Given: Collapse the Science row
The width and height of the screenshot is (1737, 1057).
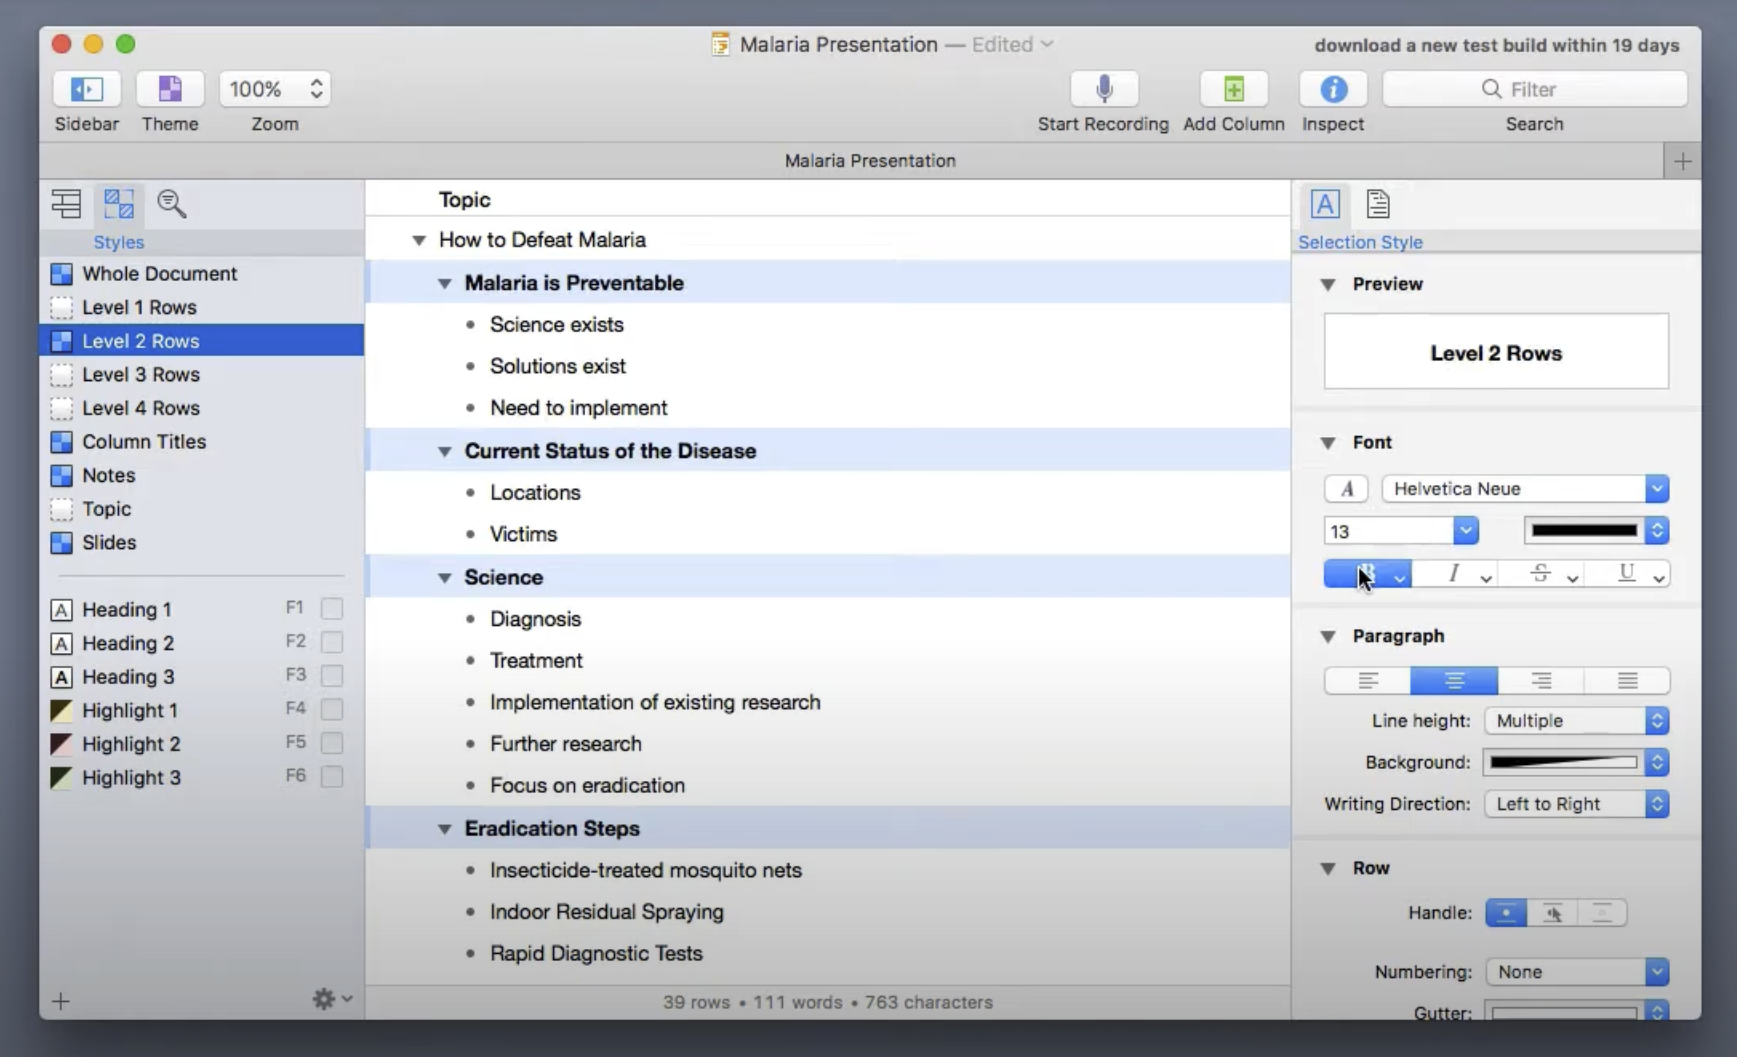Looking at the screenshot, I should 444,578.
